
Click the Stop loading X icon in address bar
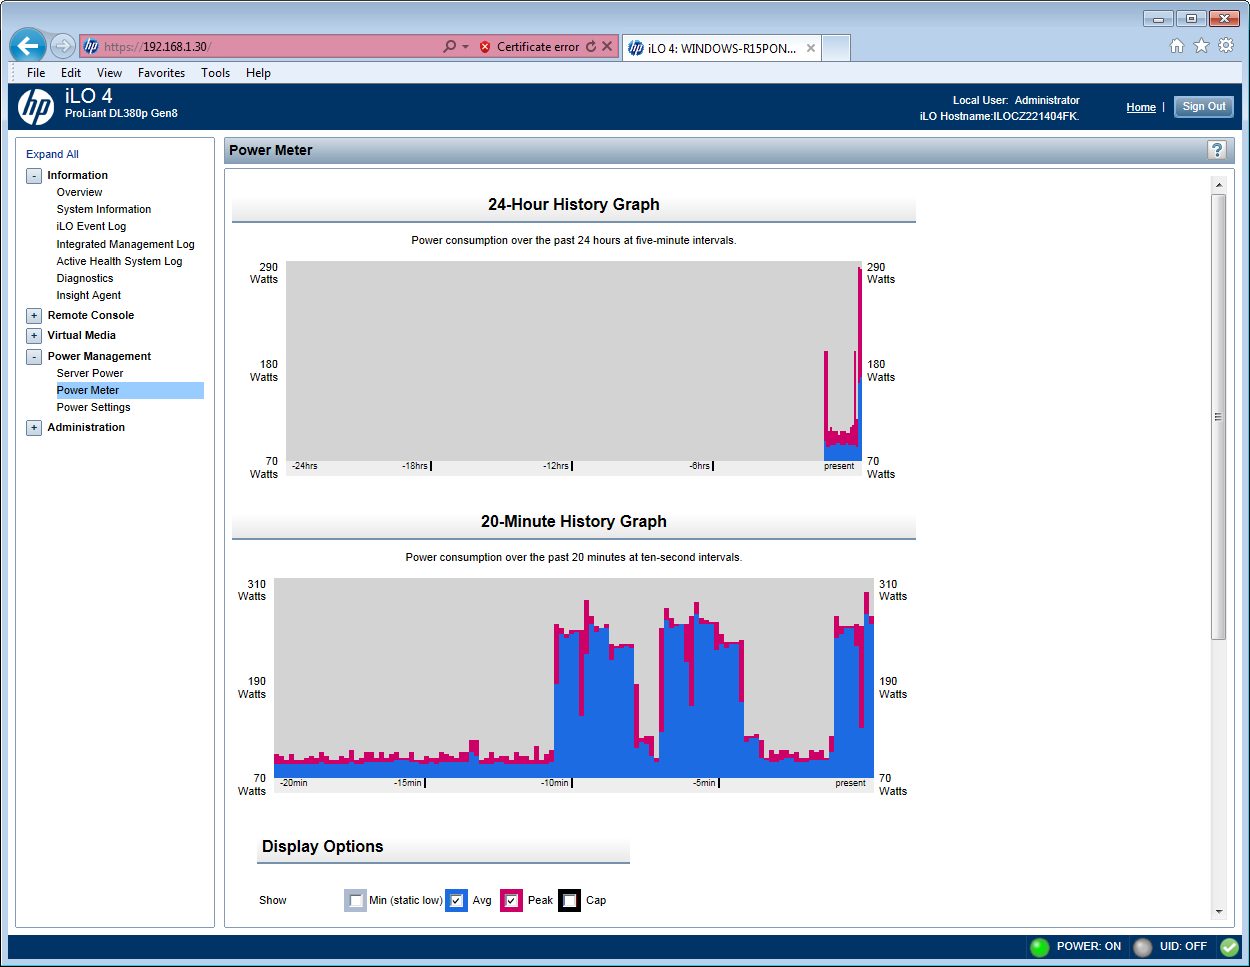point(607,47)
